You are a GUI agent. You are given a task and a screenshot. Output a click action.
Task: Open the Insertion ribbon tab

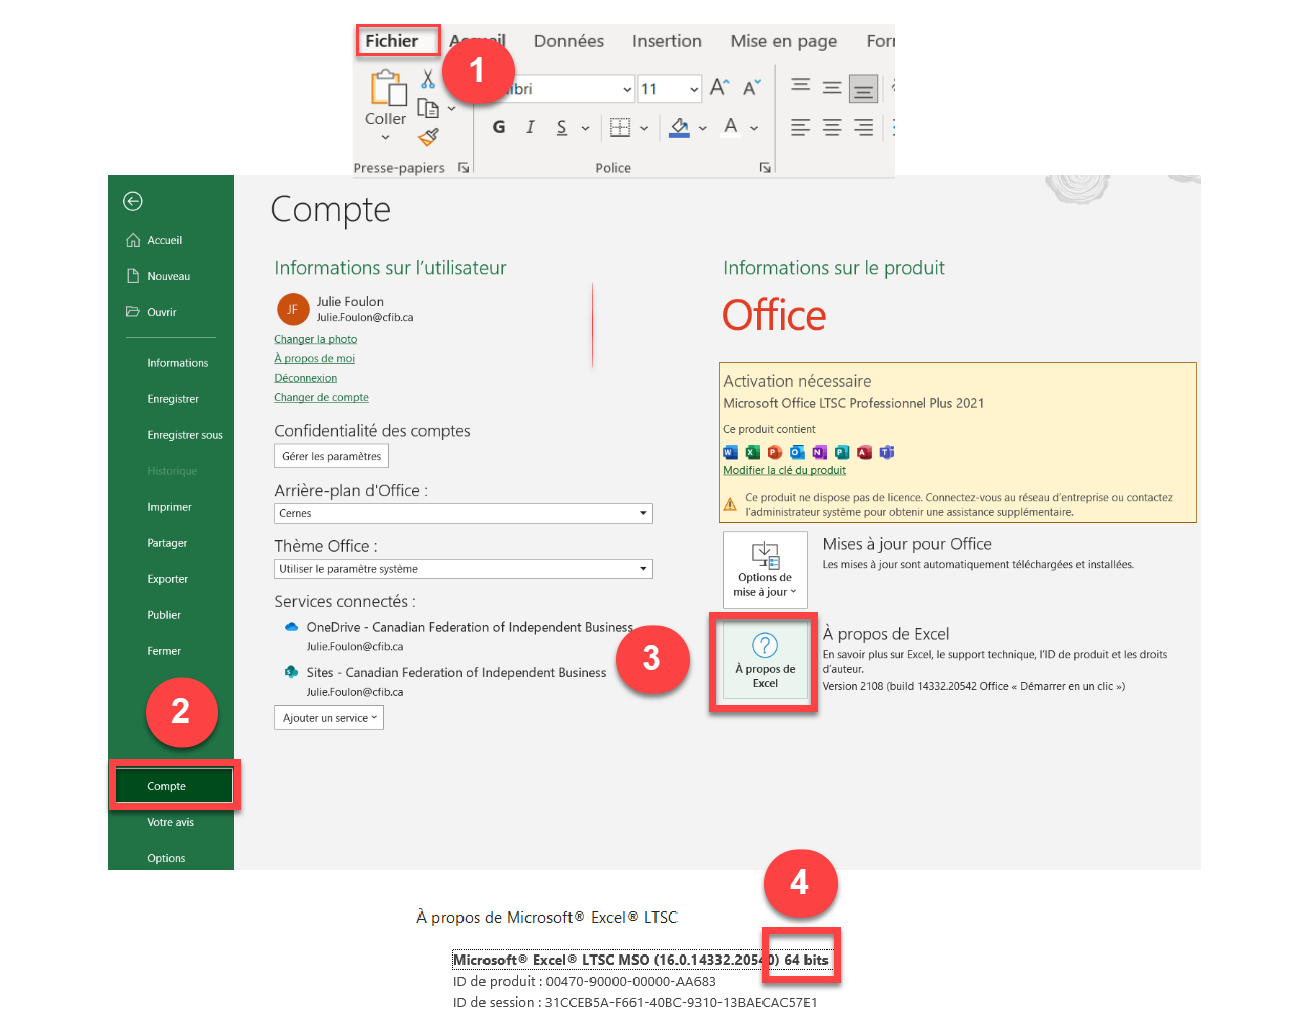(666, 41)
